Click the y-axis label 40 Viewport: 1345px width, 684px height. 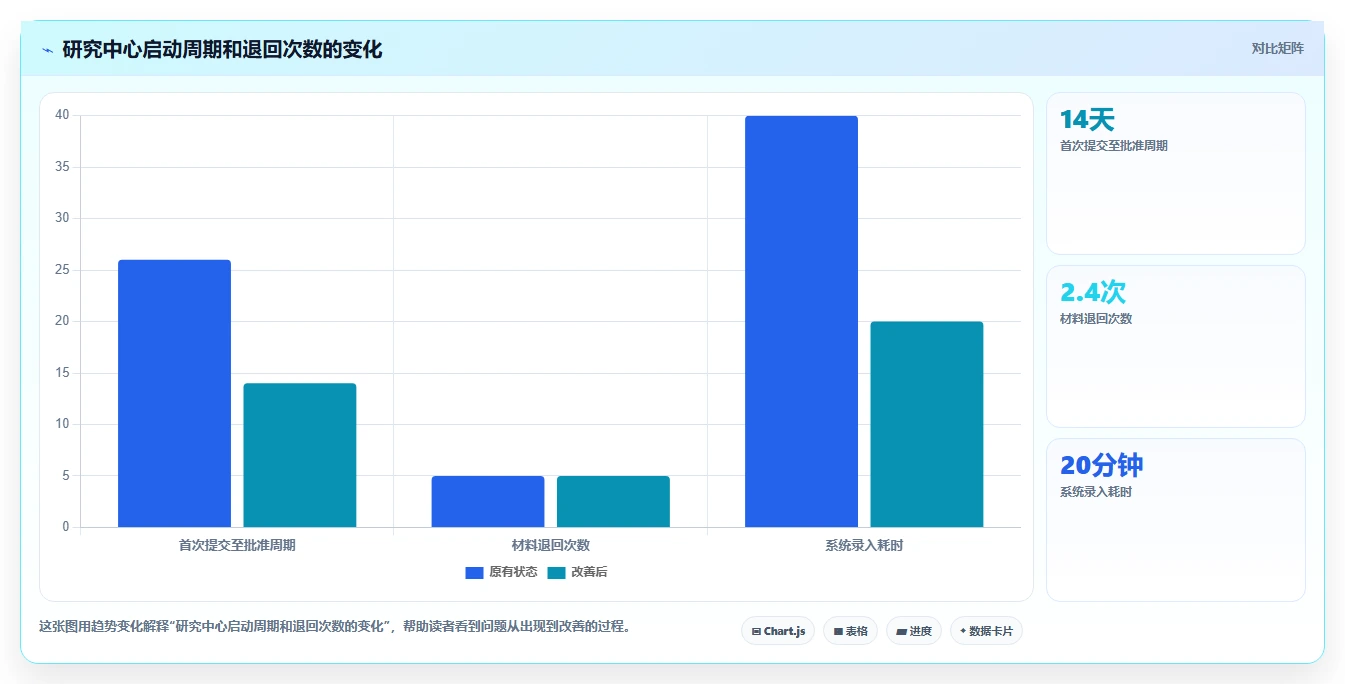pyautogui.click(x=62, y=115)
